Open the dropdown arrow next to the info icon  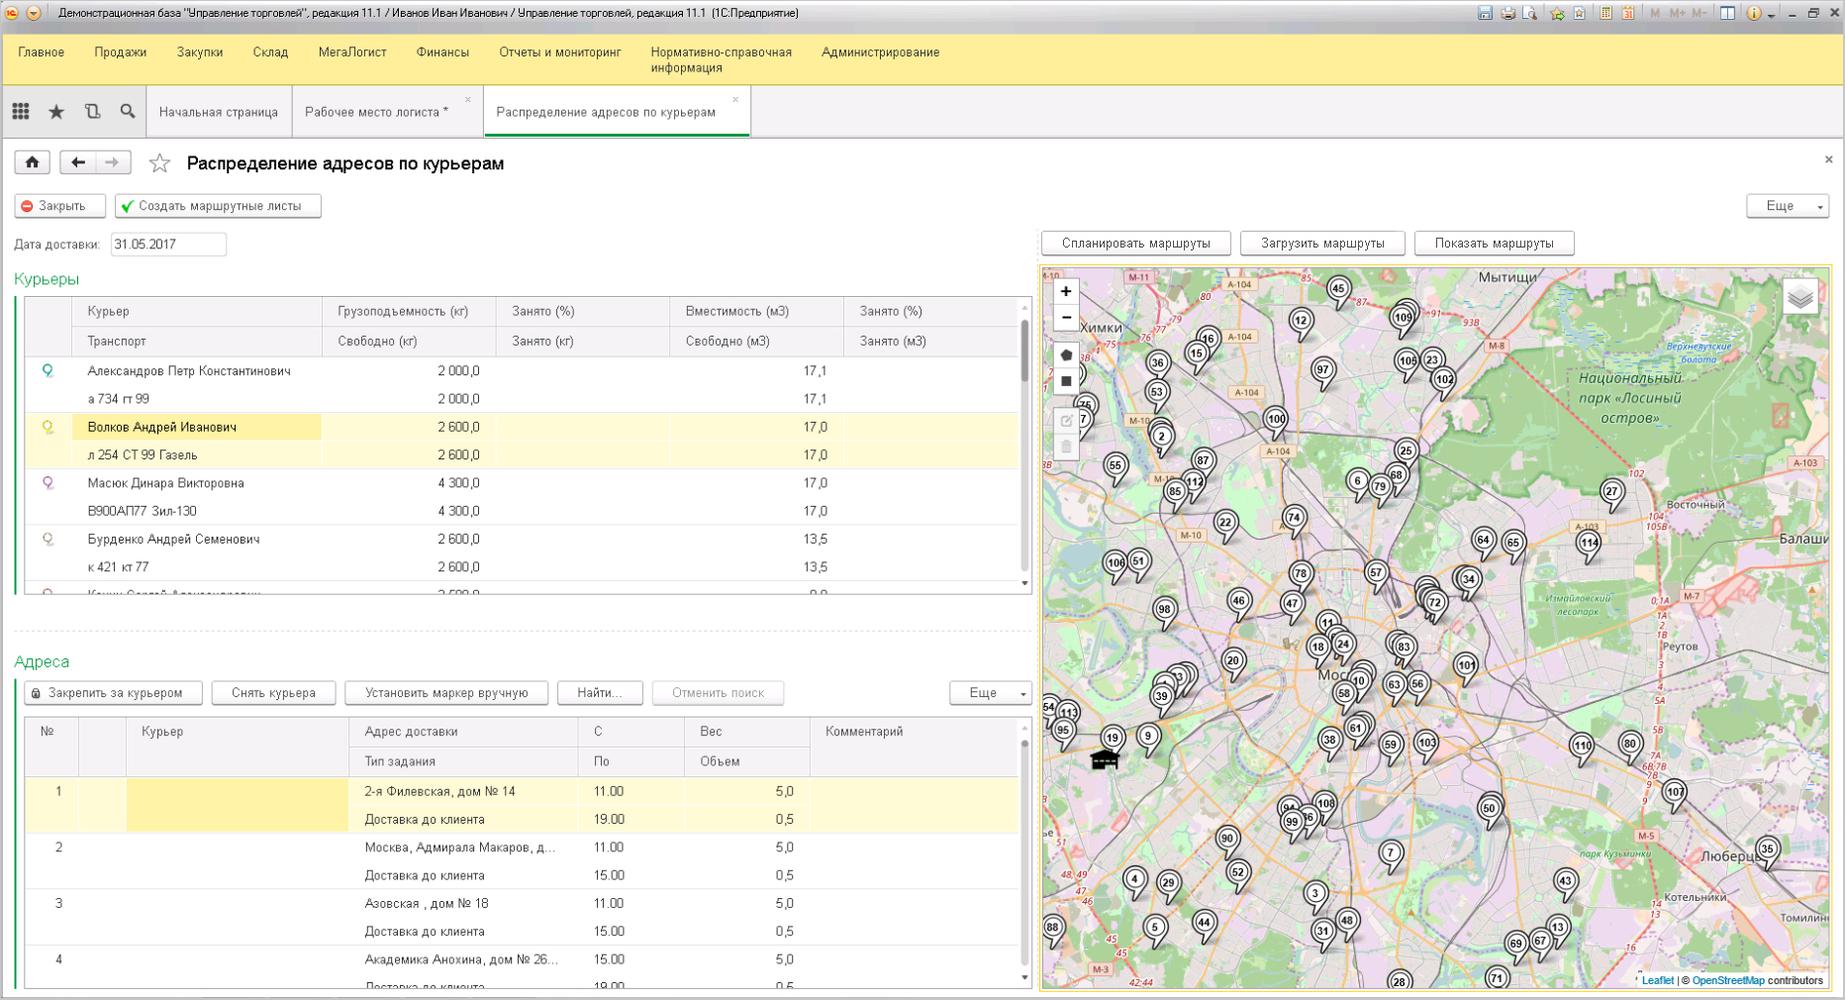[x=1770, y=14]
